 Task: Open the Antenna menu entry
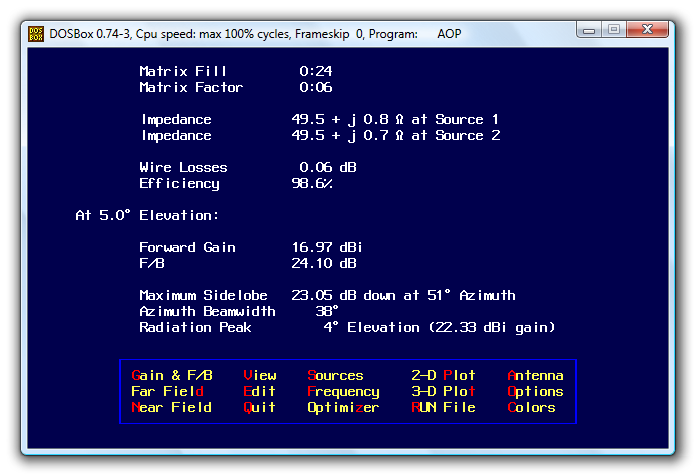click(535, 376)
